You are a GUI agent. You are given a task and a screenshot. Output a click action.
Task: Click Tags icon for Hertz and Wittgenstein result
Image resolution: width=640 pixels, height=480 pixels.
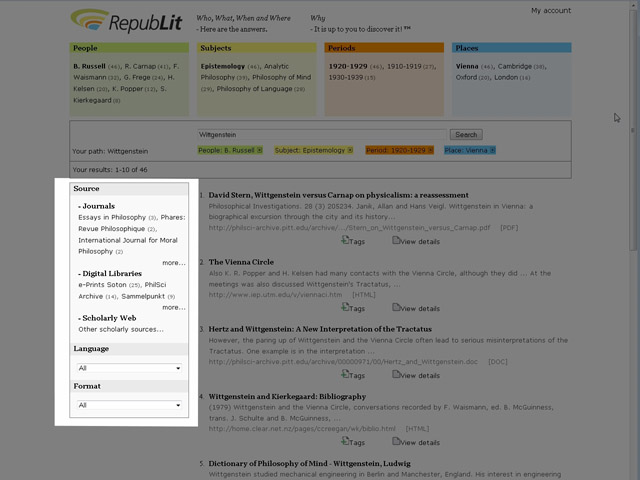pyautogui.click(x=345, y=375)
